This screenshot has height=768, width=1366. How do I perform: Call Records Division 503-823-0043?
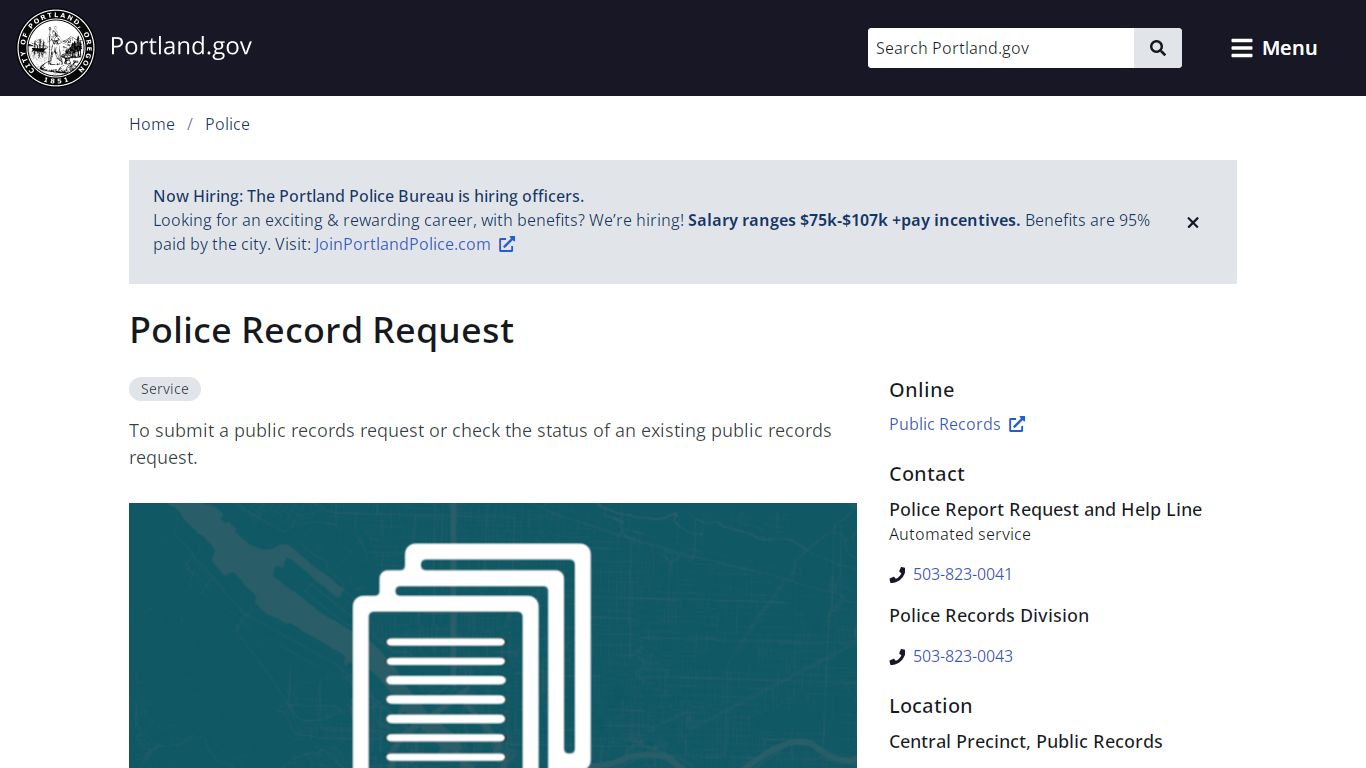(x=962, y=656)
